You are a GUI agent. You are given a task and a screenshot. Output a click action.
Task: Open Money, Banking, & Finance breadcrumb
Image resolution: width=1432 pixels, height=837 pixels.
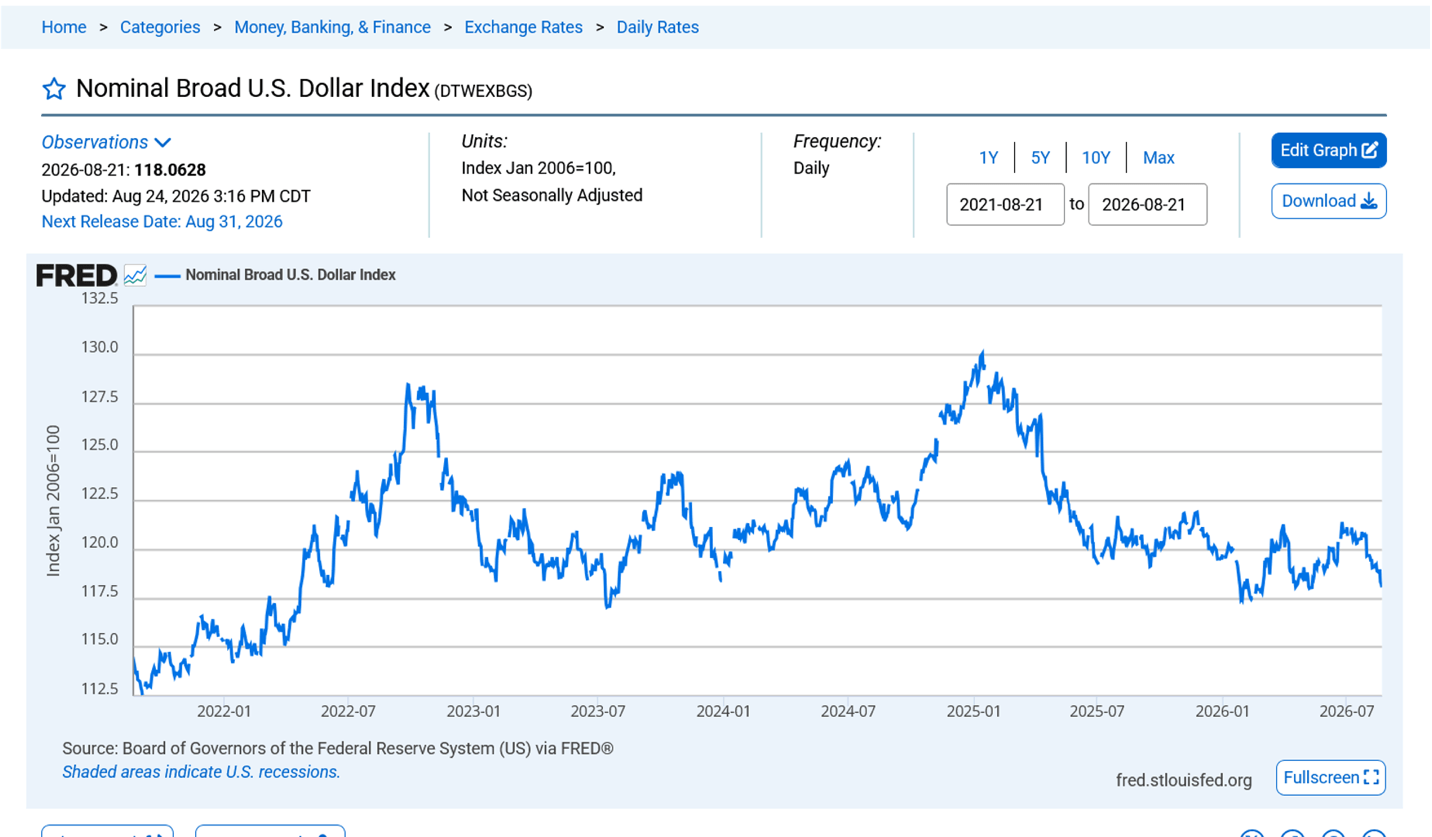[333, 27]
